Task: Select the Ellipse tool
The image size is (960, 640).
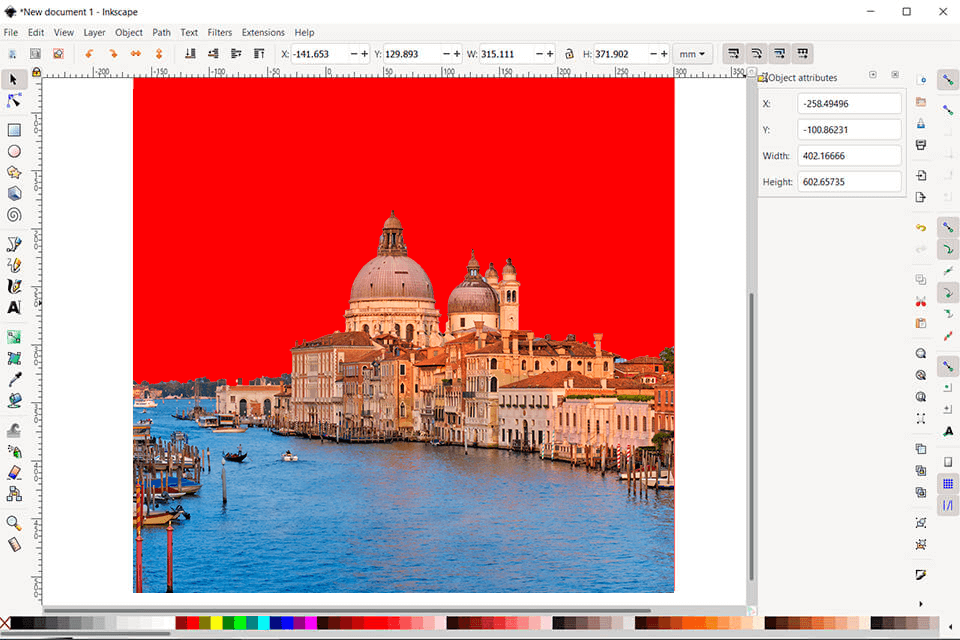Action: [14, 152]
